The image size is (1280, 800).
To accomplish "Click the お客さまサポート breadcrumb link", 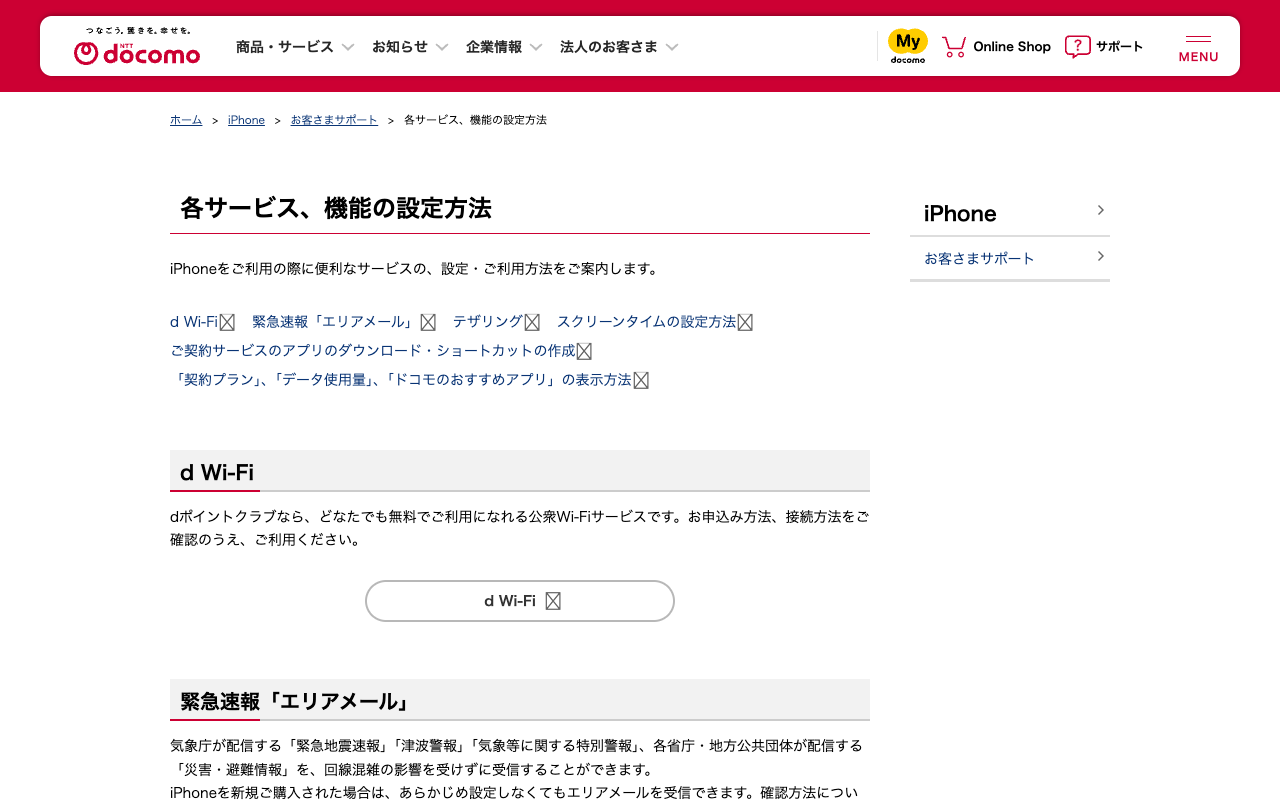I will [334, 120].
